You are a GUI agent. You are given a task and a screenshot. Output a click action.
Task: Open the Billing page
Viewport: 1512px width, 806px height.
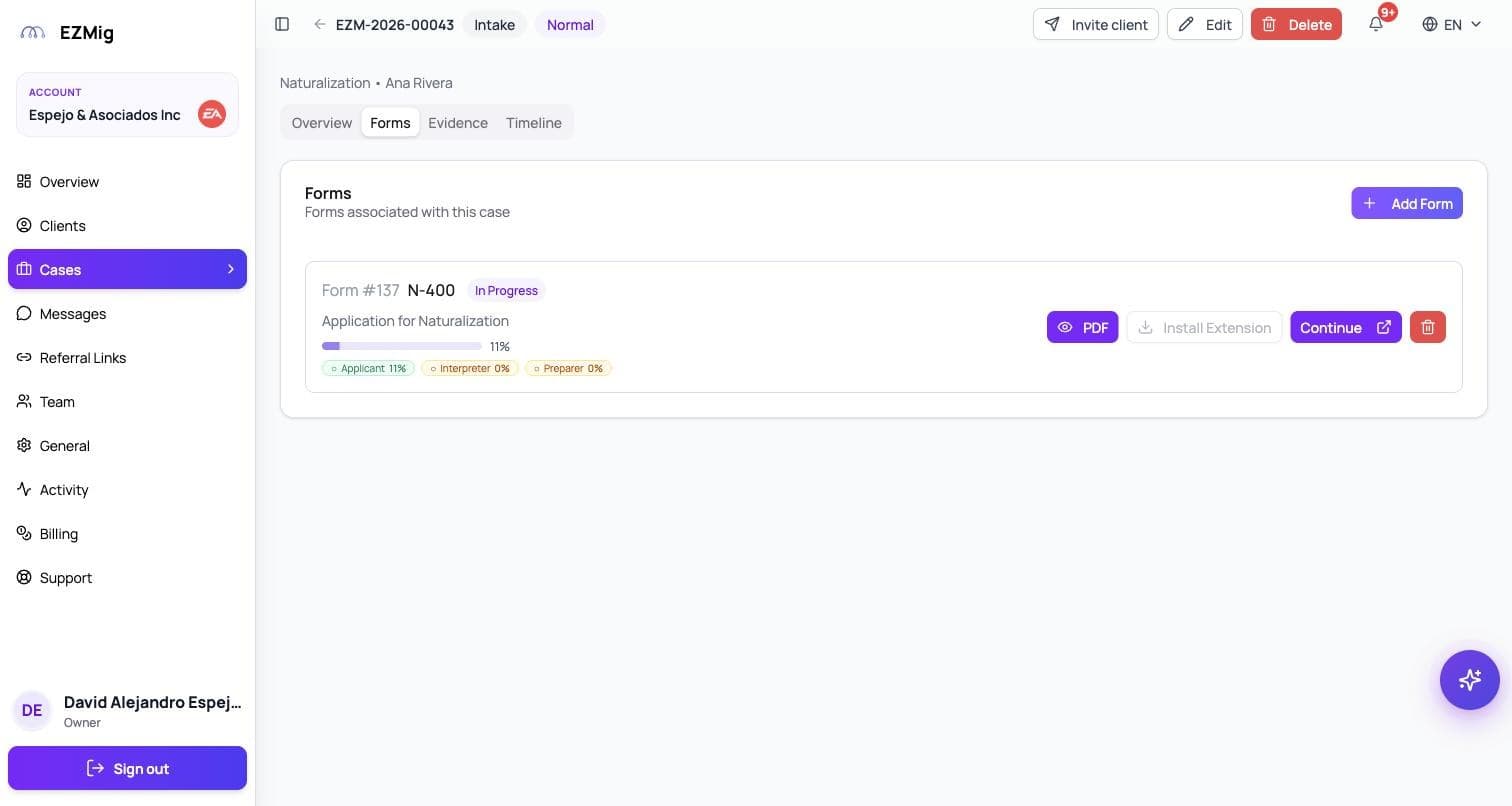(127, 533)
